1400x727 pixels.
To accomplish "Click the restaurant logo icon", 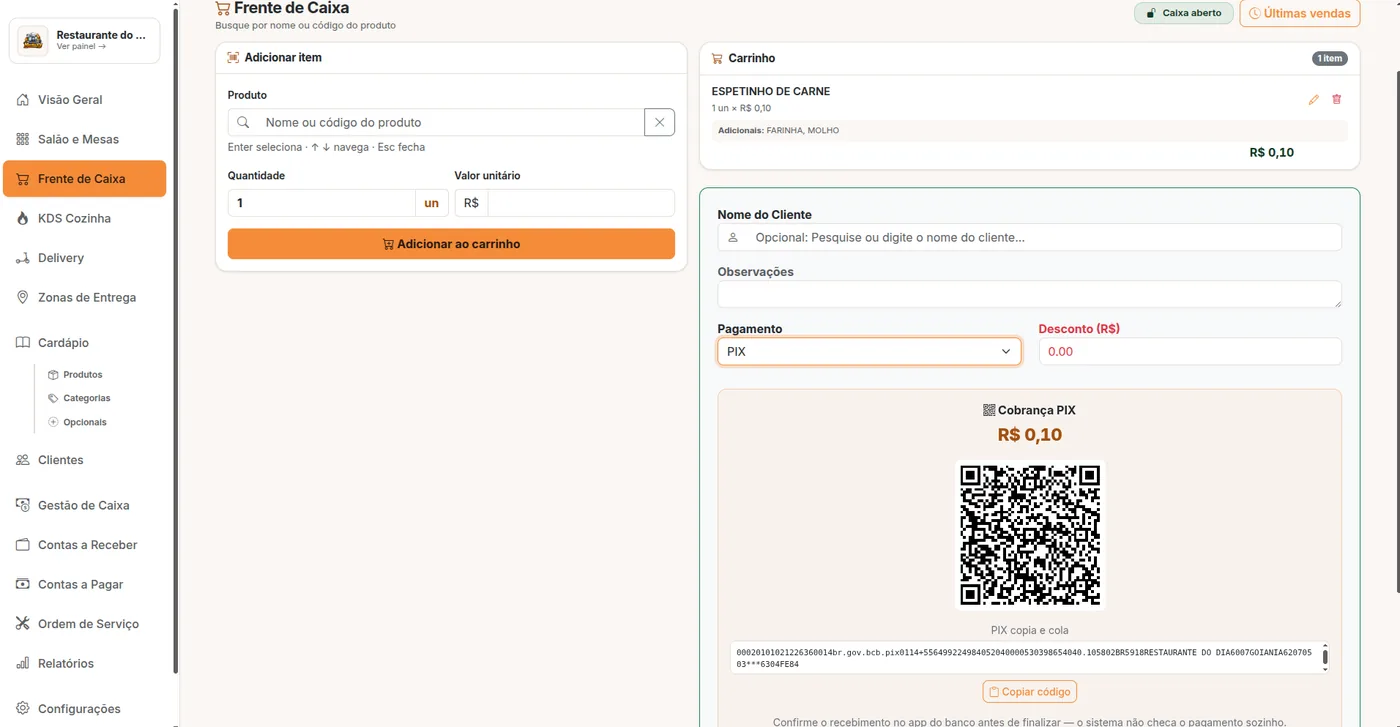I will coord(33,40).
